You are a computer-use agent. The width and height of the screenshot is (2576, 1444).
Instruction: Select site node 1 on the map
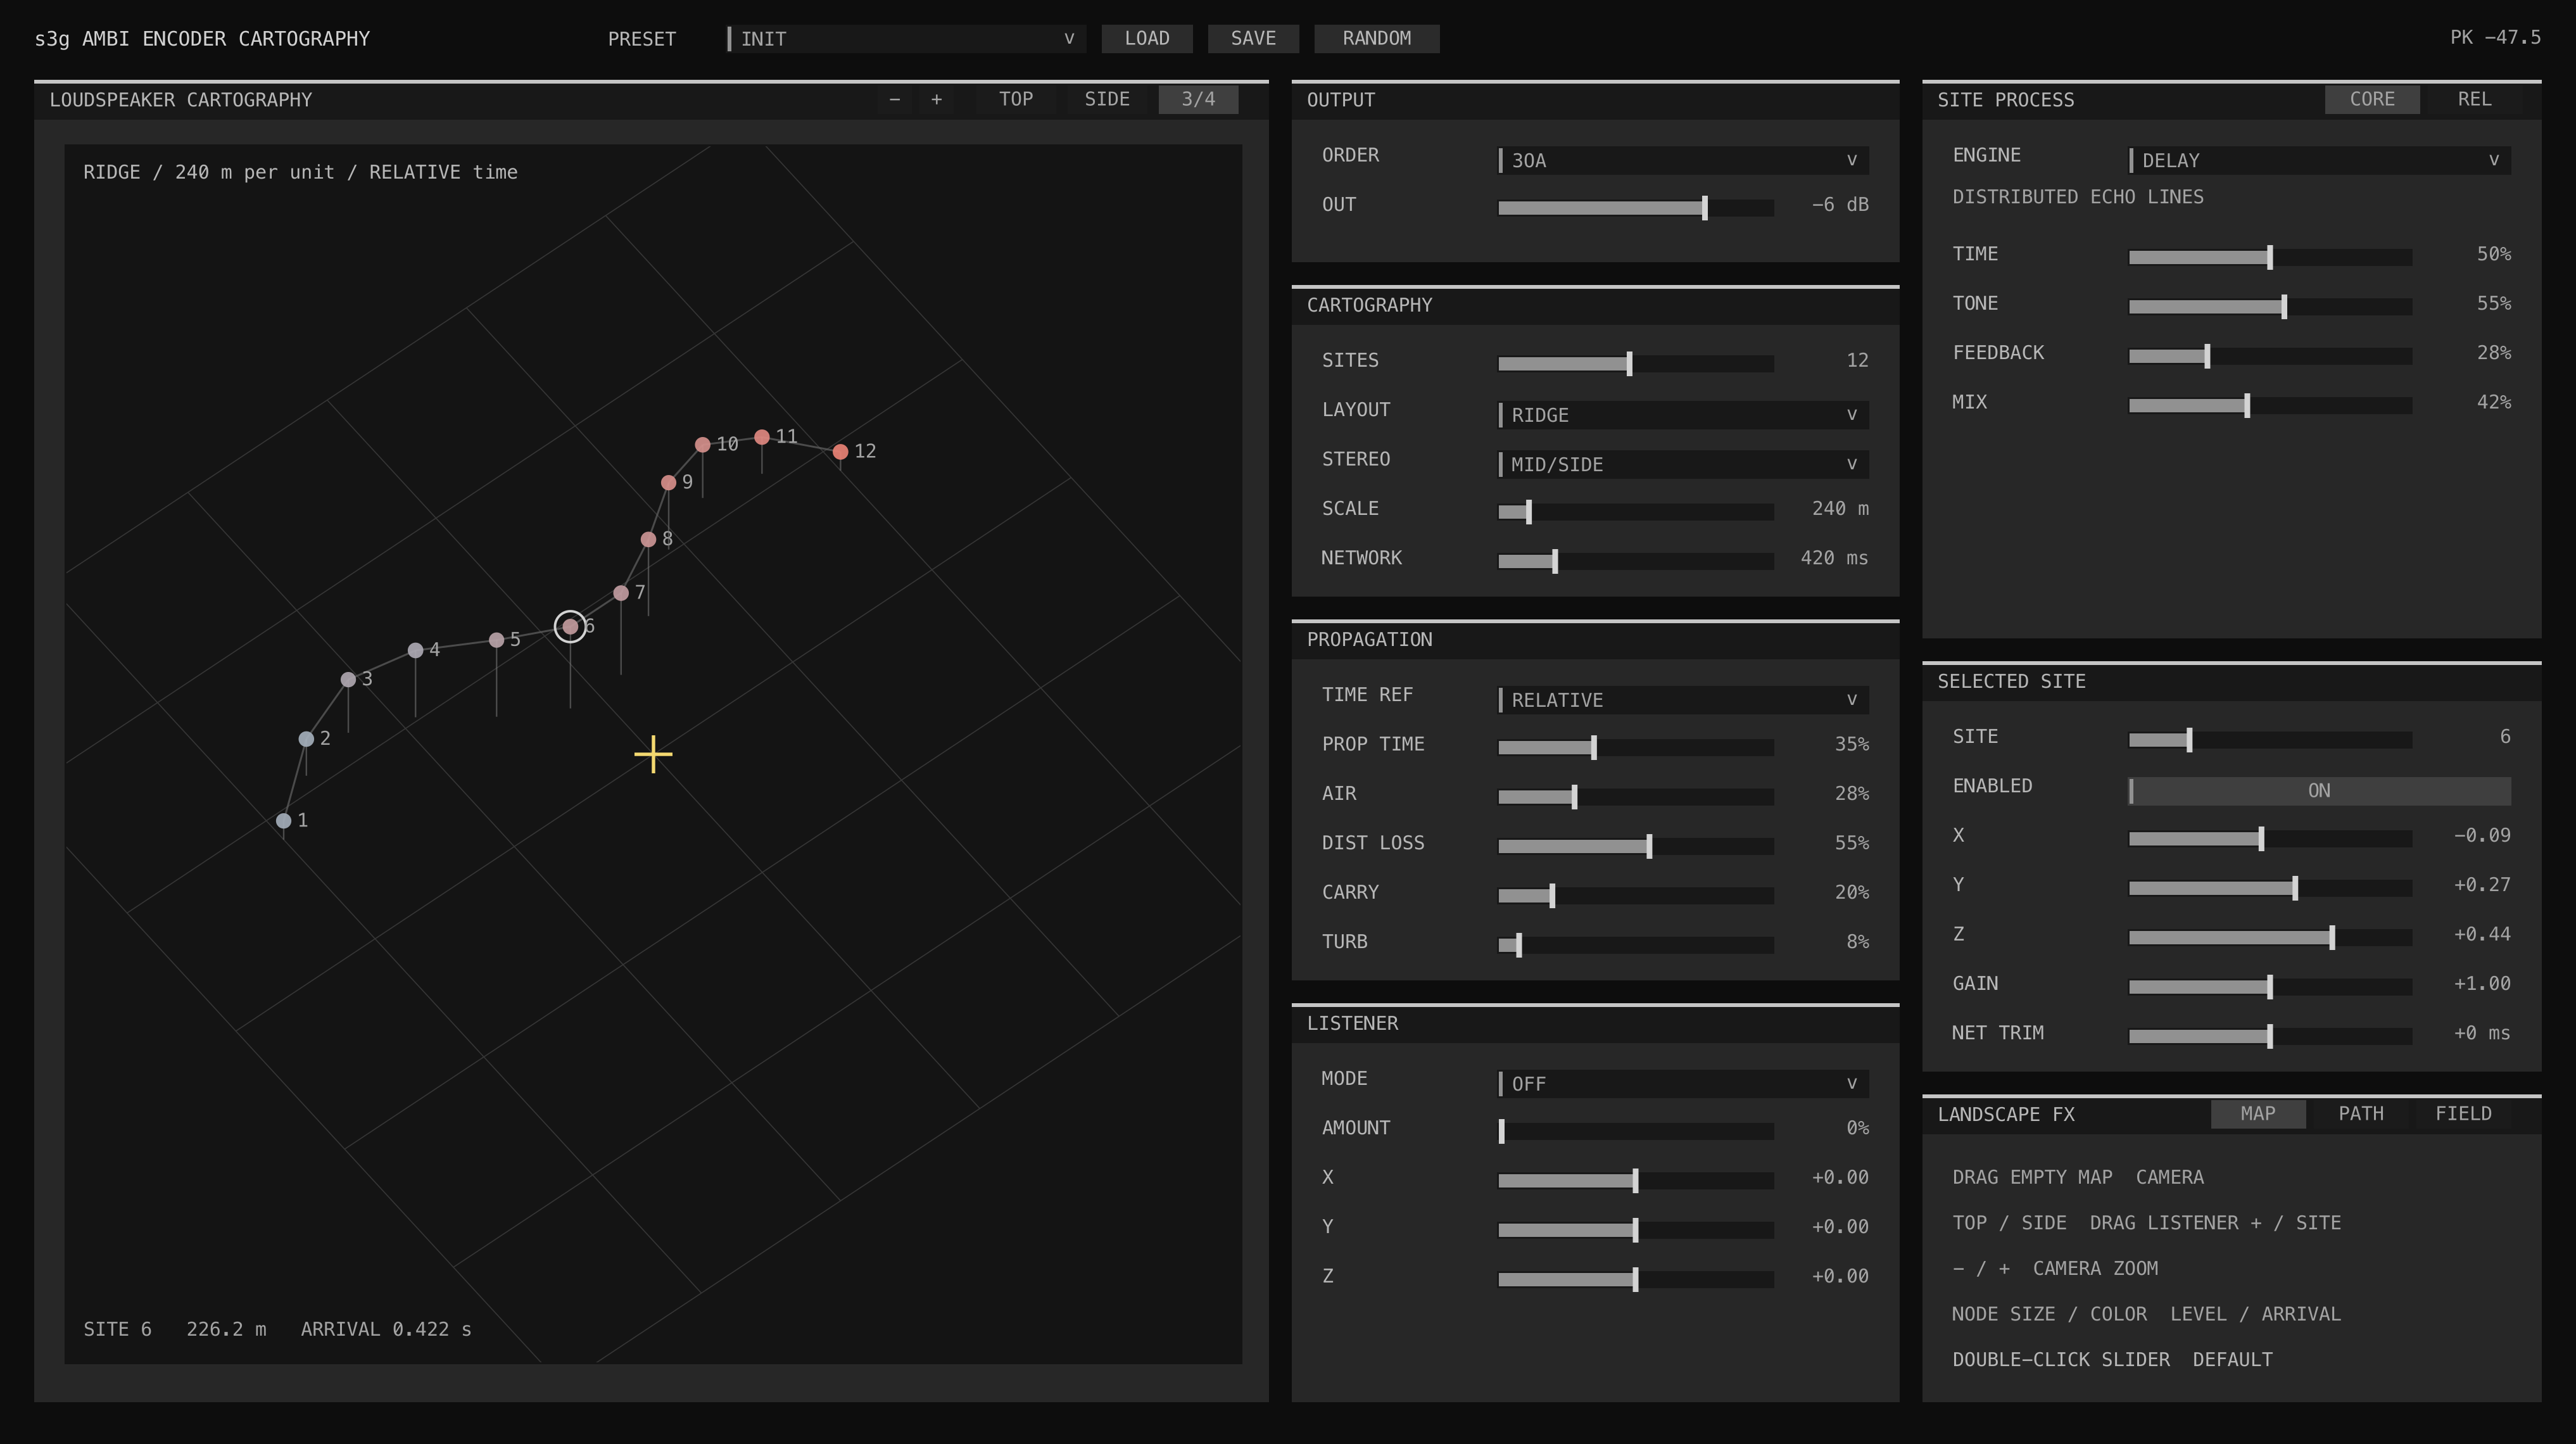(x=284, y=821)
